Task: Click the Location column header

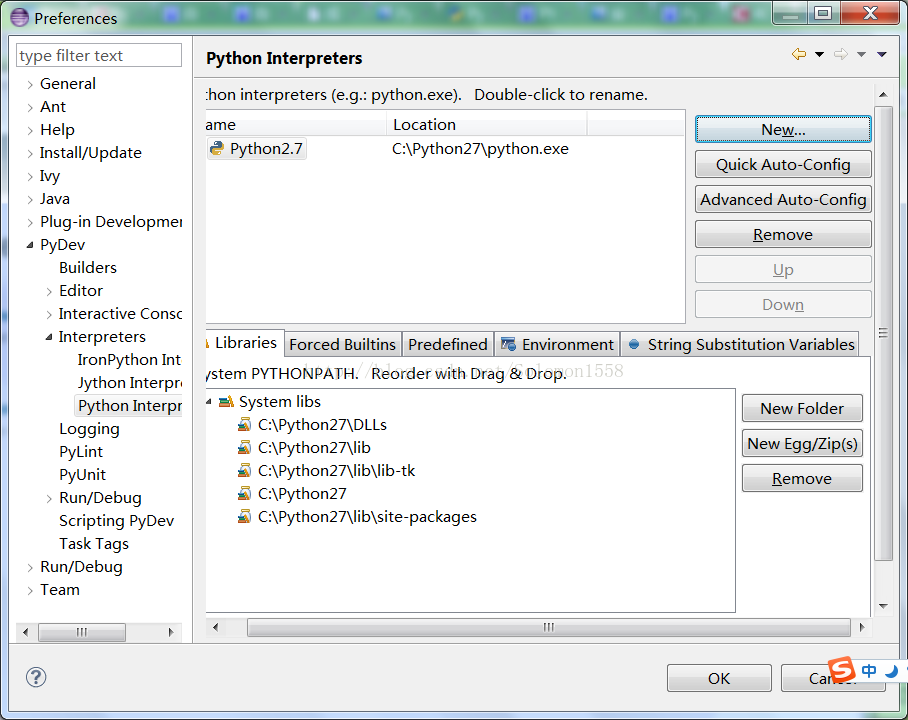Action: pyautogui.click(x=486, y=125)
